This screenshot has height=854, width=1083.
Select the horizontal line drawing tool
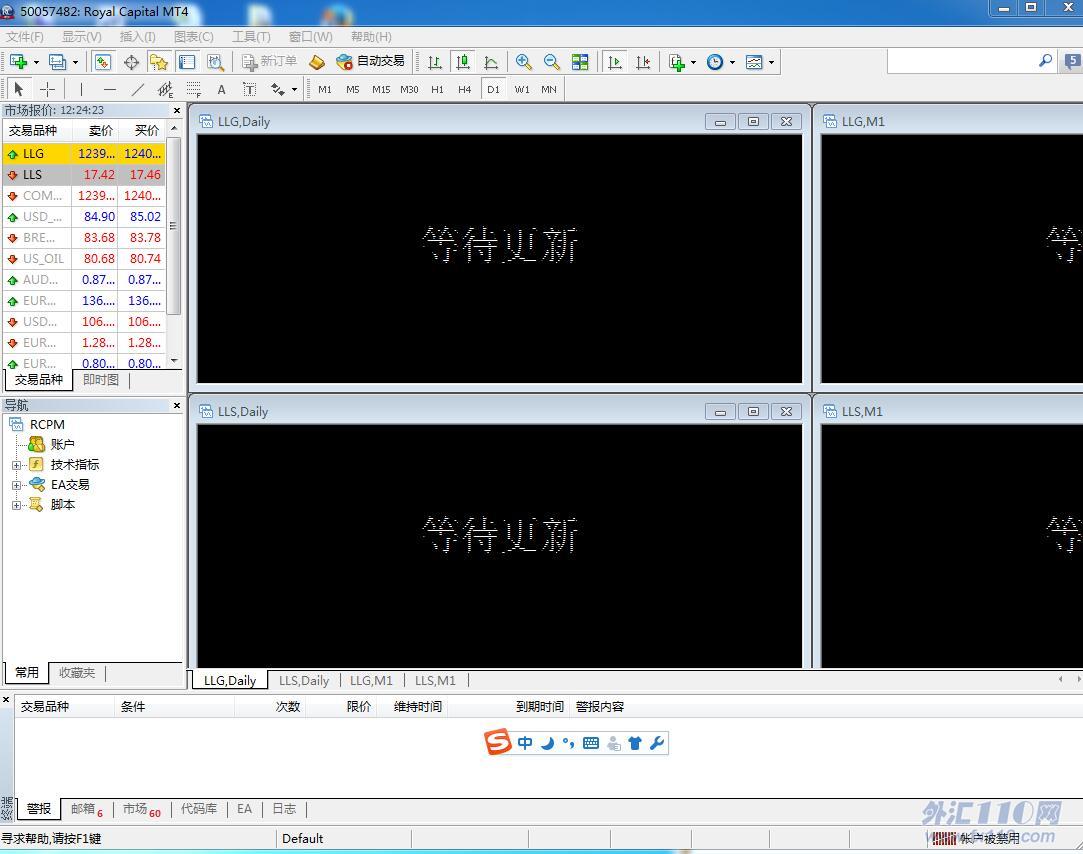(x=110, y=89)
